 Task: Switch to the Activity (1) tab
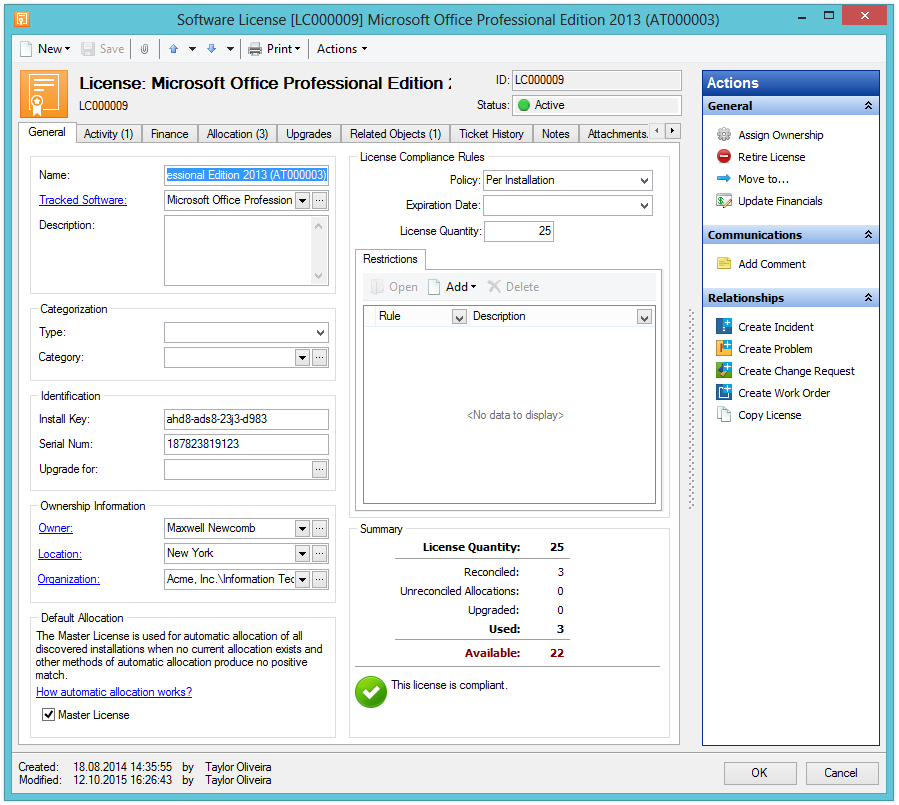[108, 134]
